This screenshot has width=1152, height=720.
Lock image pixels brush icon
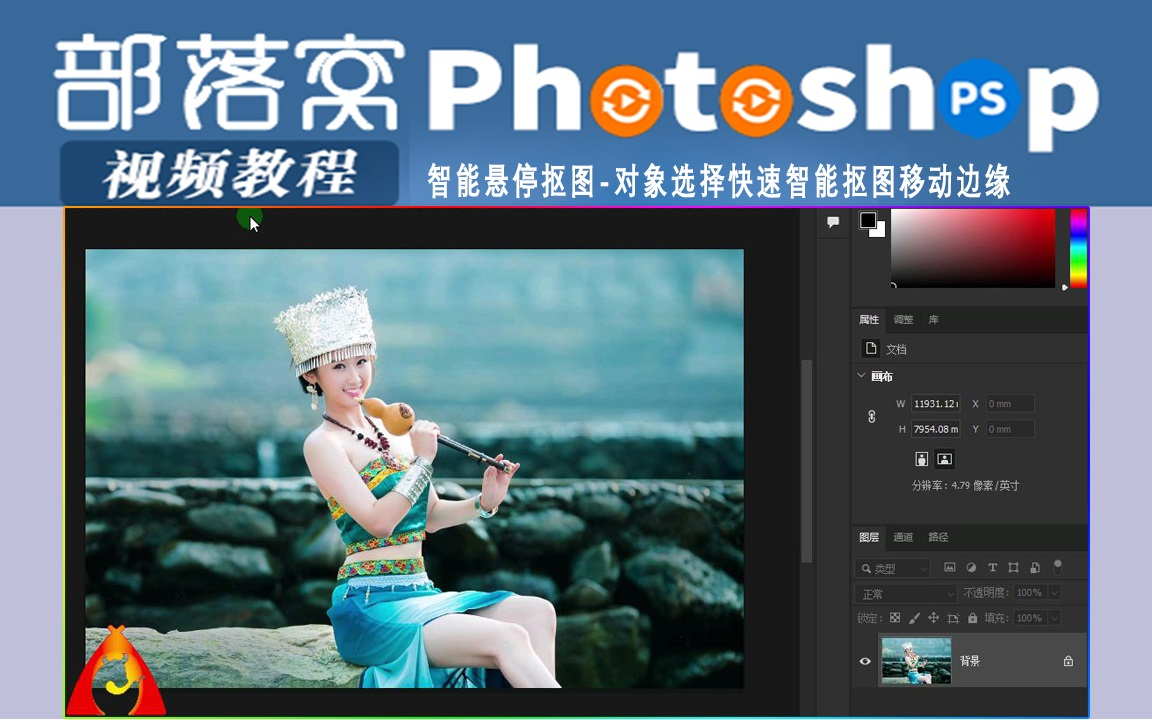(x=914, y=618)
